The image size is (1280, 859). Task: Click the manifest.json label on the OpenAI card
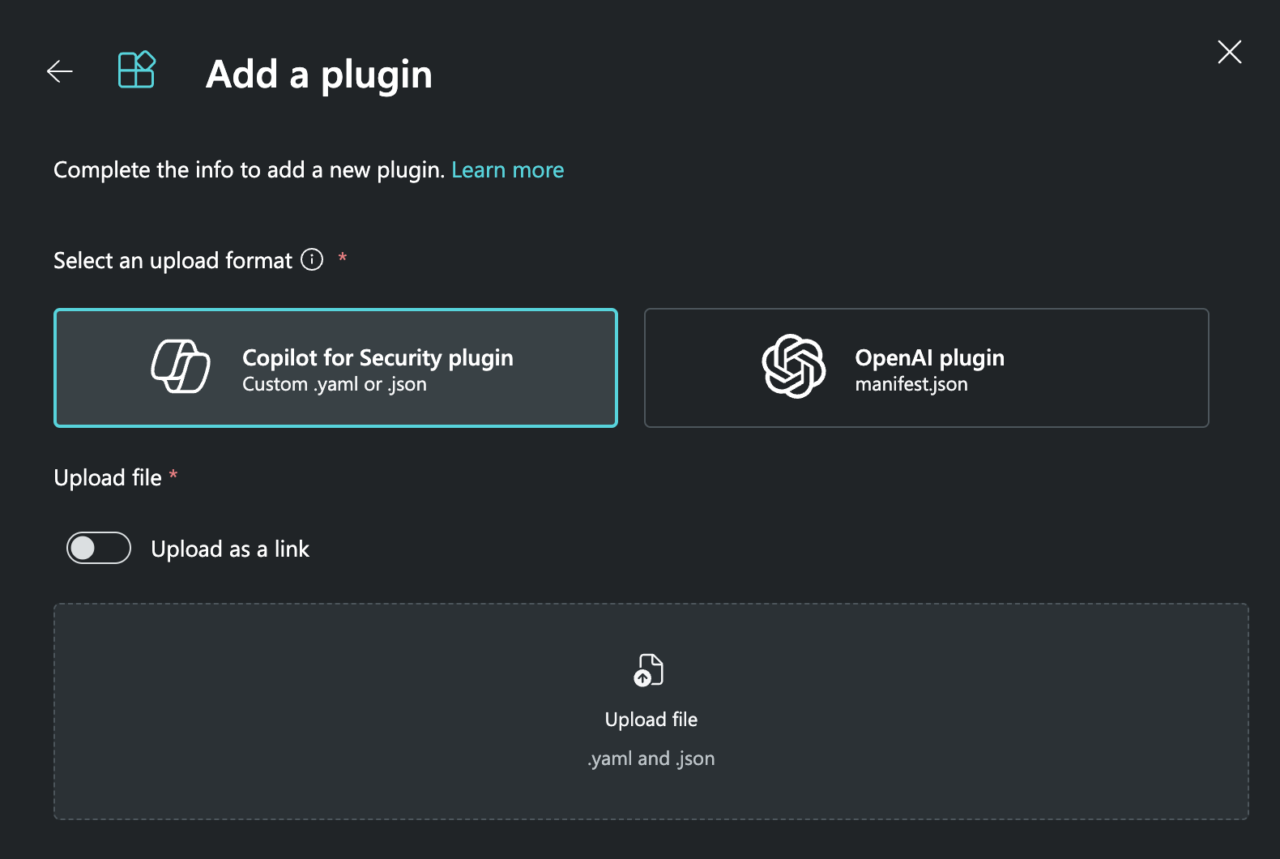(911, 384)
